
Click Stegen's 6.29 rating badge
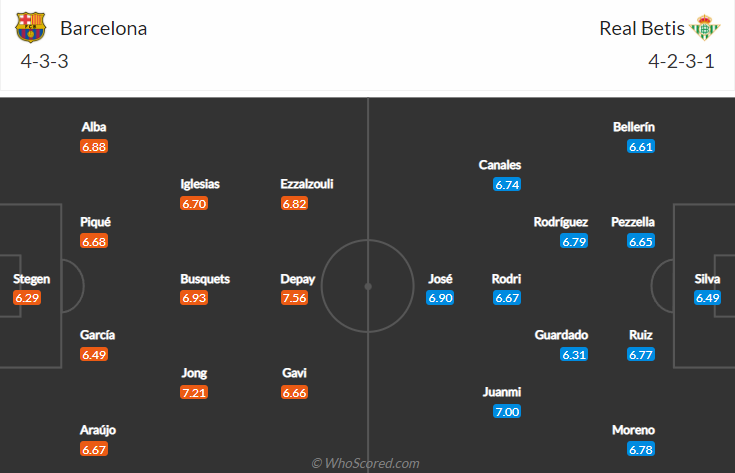tap(27, 298)
